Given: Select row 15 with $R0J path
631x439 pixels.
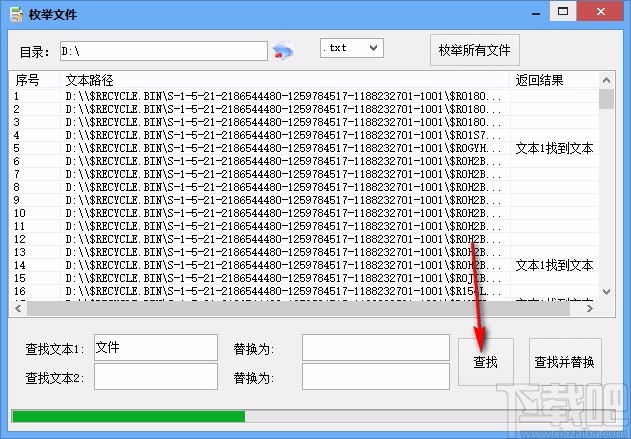Looking at the screenshot, I should coord(304,278).
